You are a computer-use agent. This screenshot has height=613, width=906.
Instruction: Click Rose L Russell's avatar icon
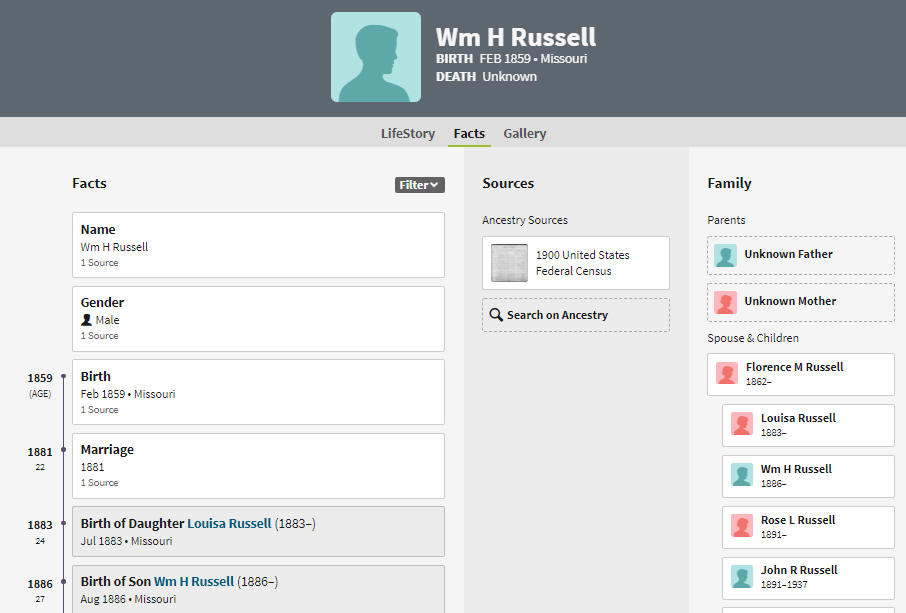(742, 525)
